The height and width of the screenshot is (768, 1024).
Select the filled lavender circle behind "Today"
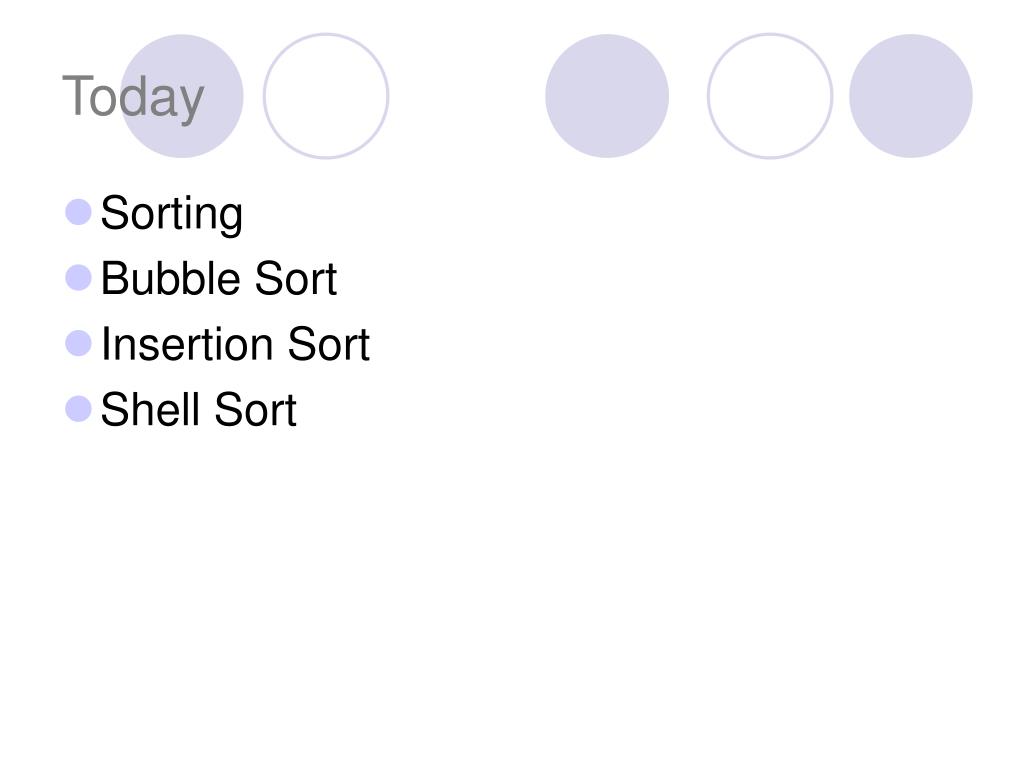pyautogui.click(x=182, y=96)
